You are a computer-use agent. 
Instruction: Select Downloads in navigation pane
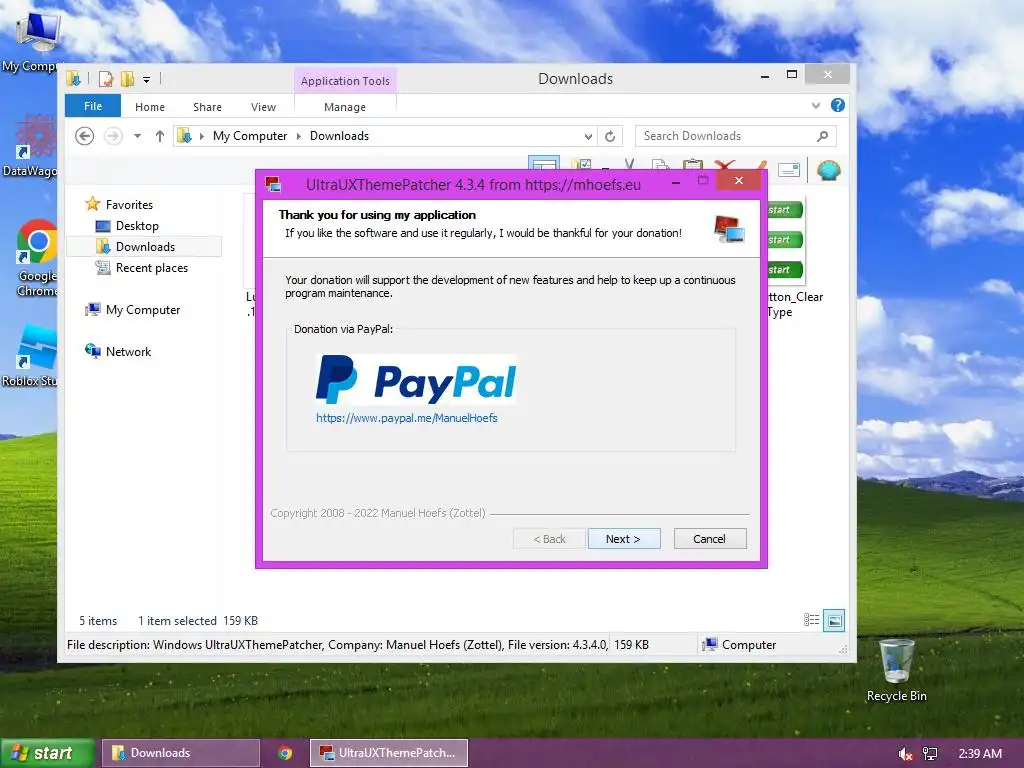pos(144,247)
